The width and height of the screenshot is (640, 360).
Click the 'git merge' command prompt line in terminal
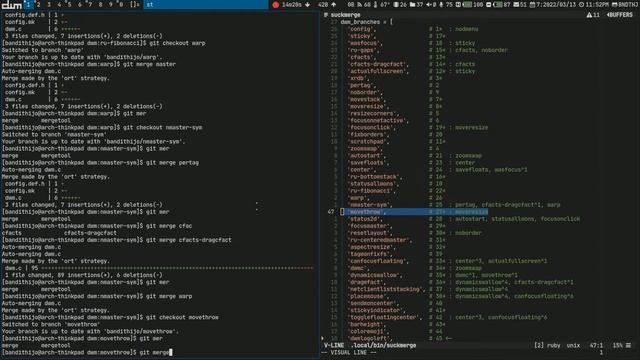pos(87,352)
